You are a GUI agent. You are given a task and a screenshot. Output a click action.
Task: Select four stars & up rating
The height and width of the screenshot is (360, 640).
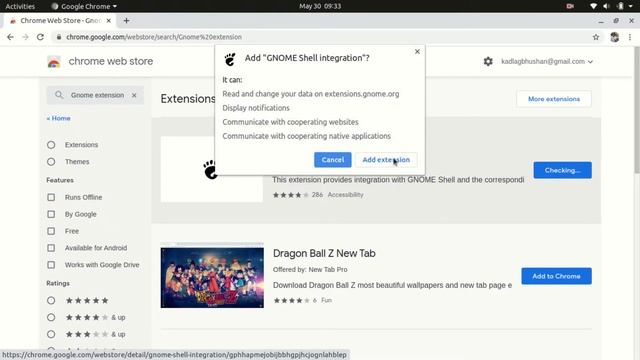pyautogui.click(x=51, y=317)
